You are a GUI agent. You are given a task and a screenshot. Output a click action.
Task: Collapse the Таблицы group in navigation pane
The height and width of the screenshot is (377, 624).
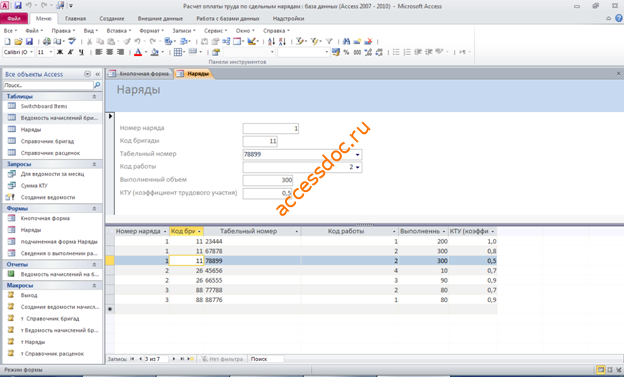[x=94, y=97]
